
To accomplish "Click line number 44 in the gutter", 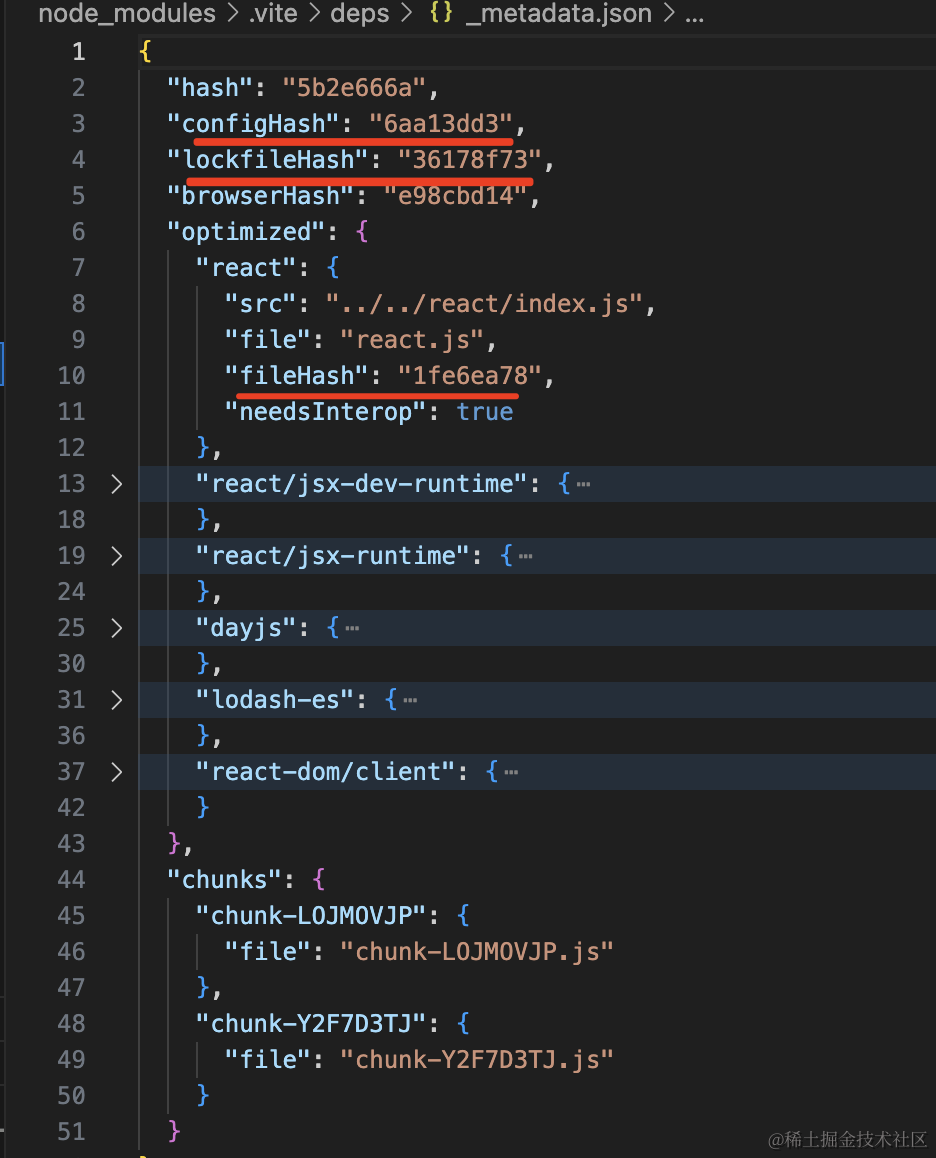I will coord(72,880).
